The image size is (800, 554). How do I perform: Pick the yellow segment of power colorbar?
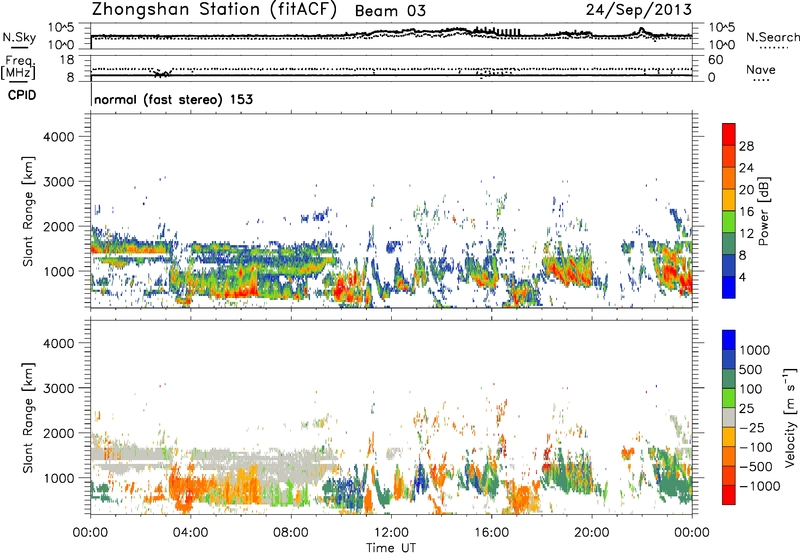coord(729,200)
